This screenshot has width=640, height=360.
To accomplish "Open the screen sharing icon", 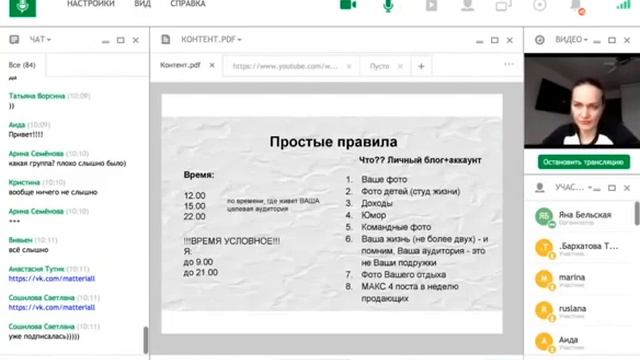I will tap(504, 6).
